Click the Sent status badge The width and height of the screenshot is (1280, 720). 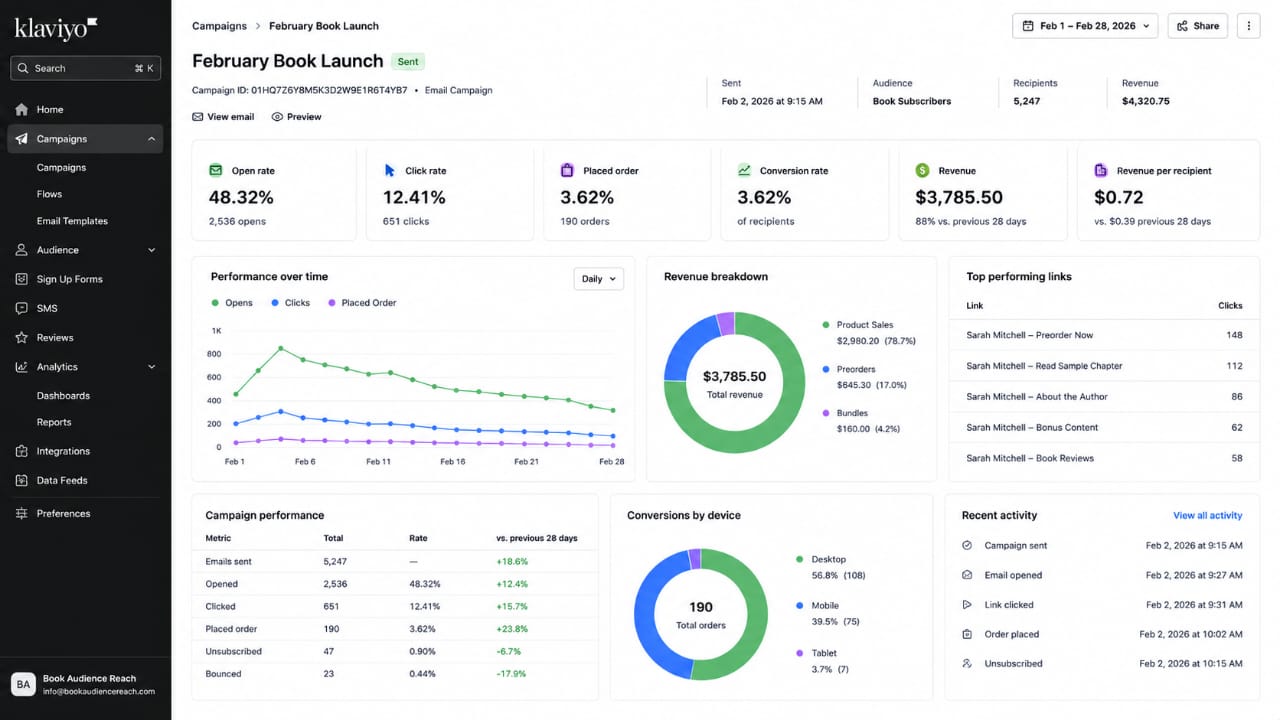coord(408,62)
